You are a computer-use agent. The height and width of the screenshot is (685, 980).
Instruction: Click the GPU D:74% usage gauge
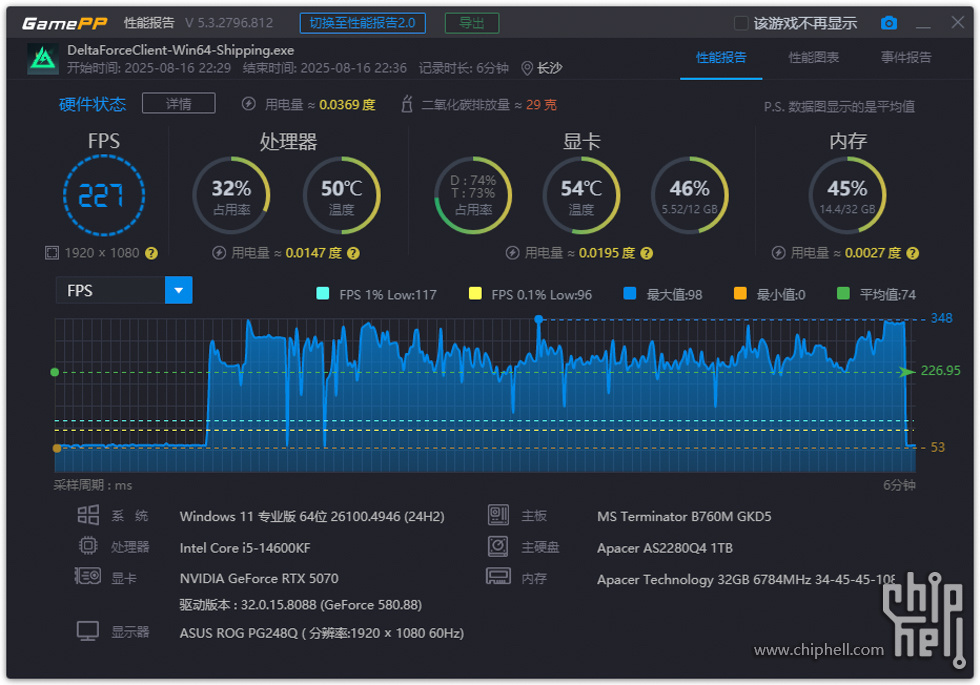(x=473, y=195)
